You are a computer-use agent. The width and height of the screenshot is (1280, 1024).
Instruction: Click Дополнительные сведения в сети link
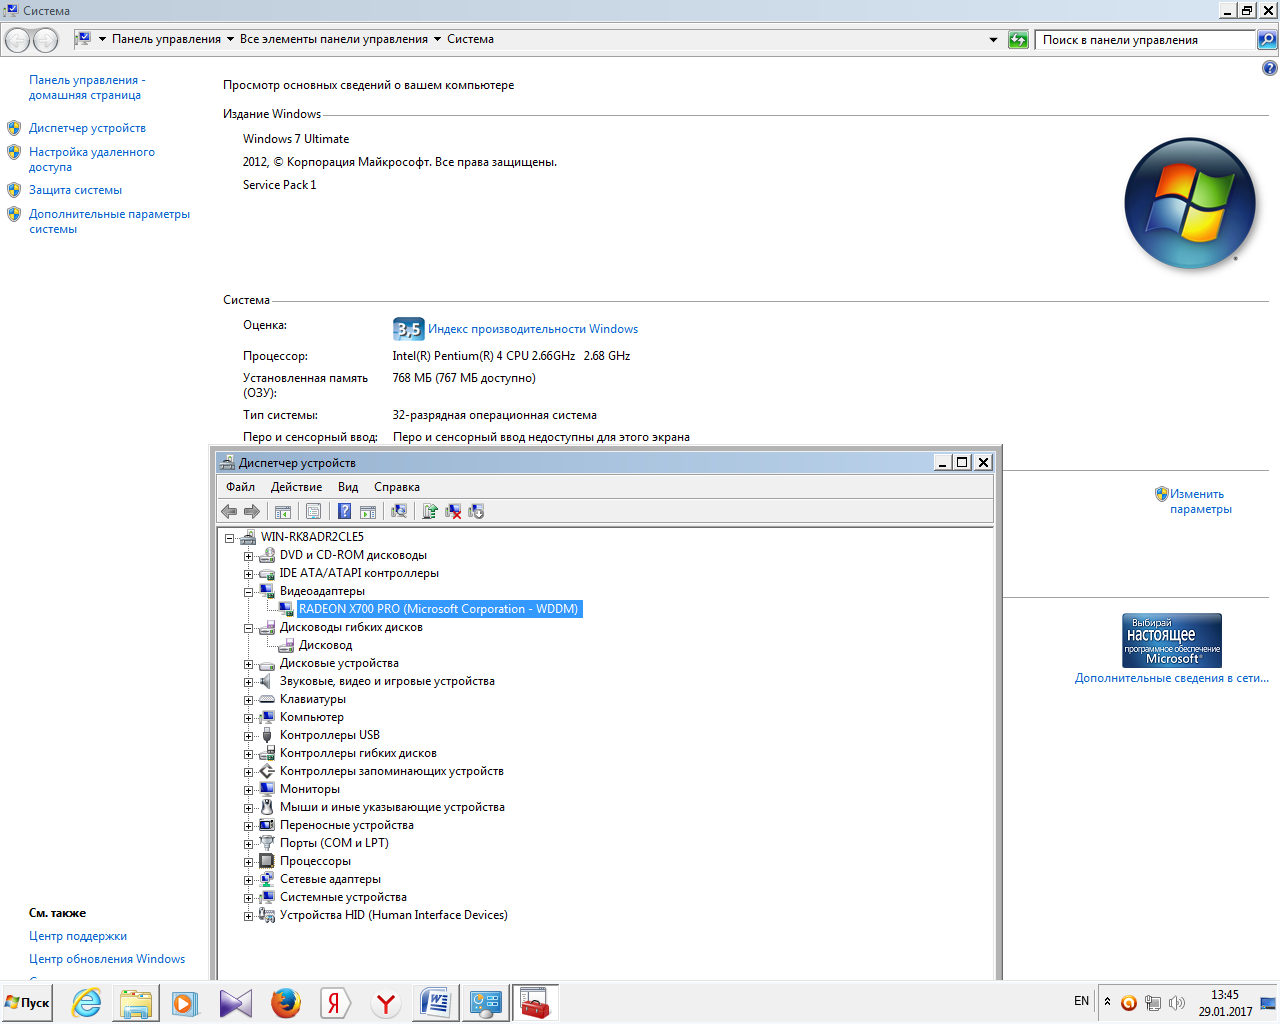(x=1172, y=678)
